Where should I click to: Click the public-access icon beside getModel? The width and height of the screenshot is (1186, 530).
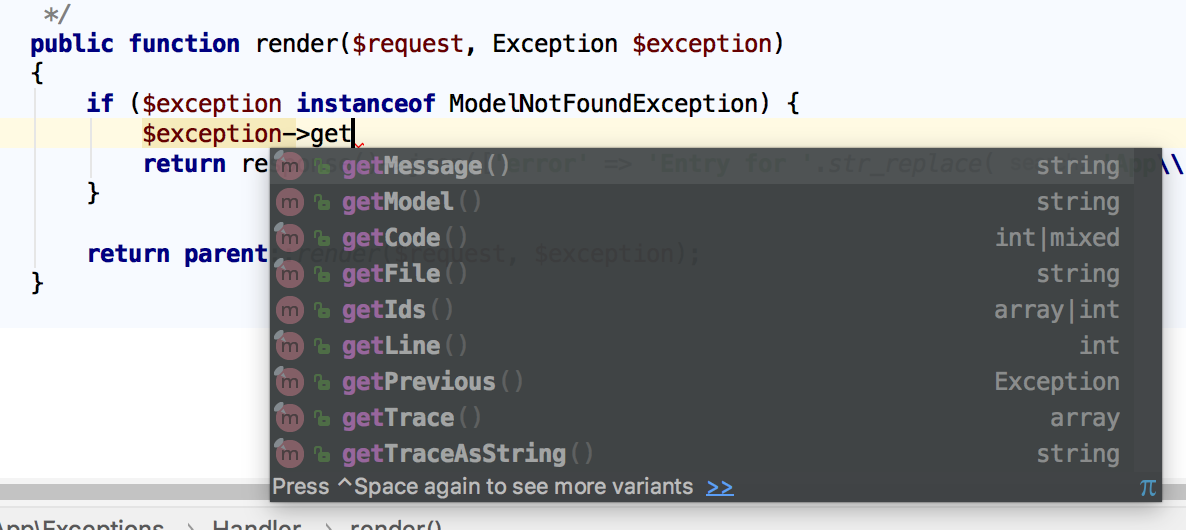point(322,202)
